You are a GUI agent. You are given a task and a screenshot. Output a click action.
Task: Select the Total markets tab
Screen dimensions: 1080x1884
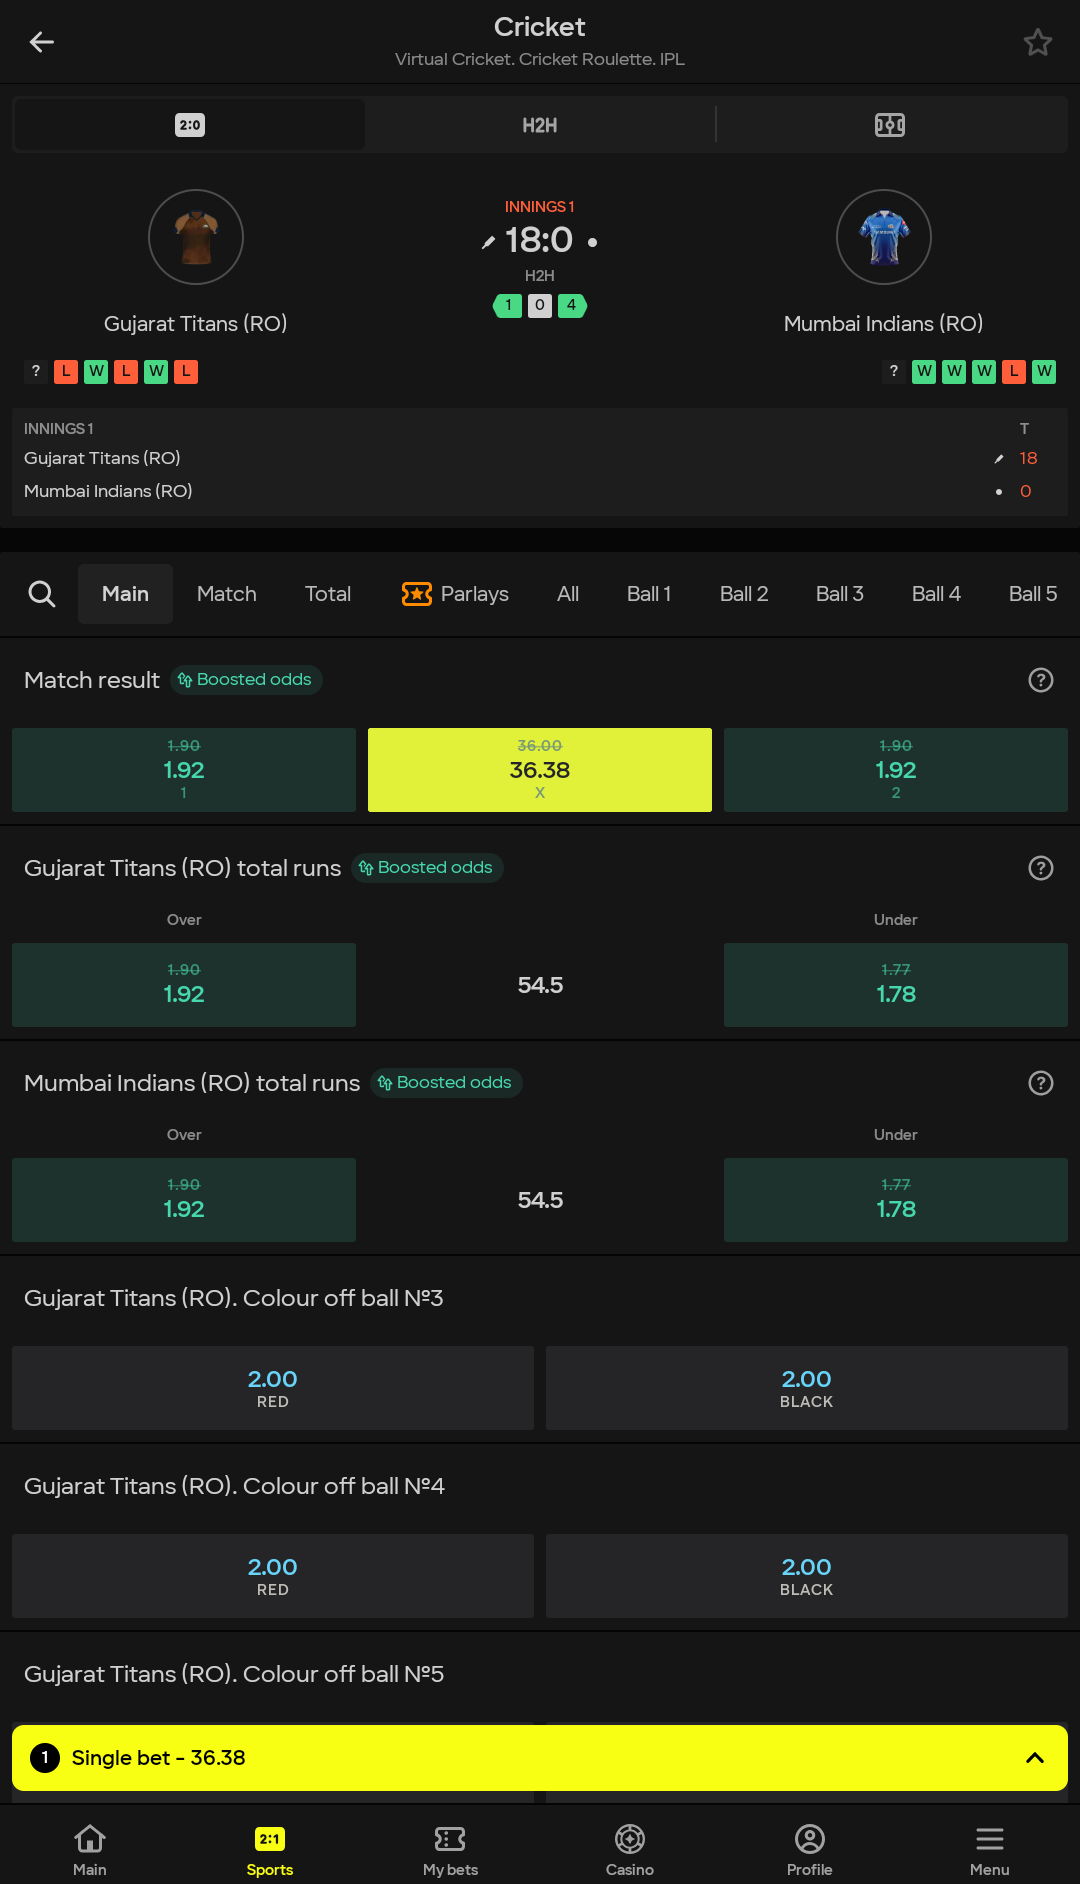pos(328,594)
